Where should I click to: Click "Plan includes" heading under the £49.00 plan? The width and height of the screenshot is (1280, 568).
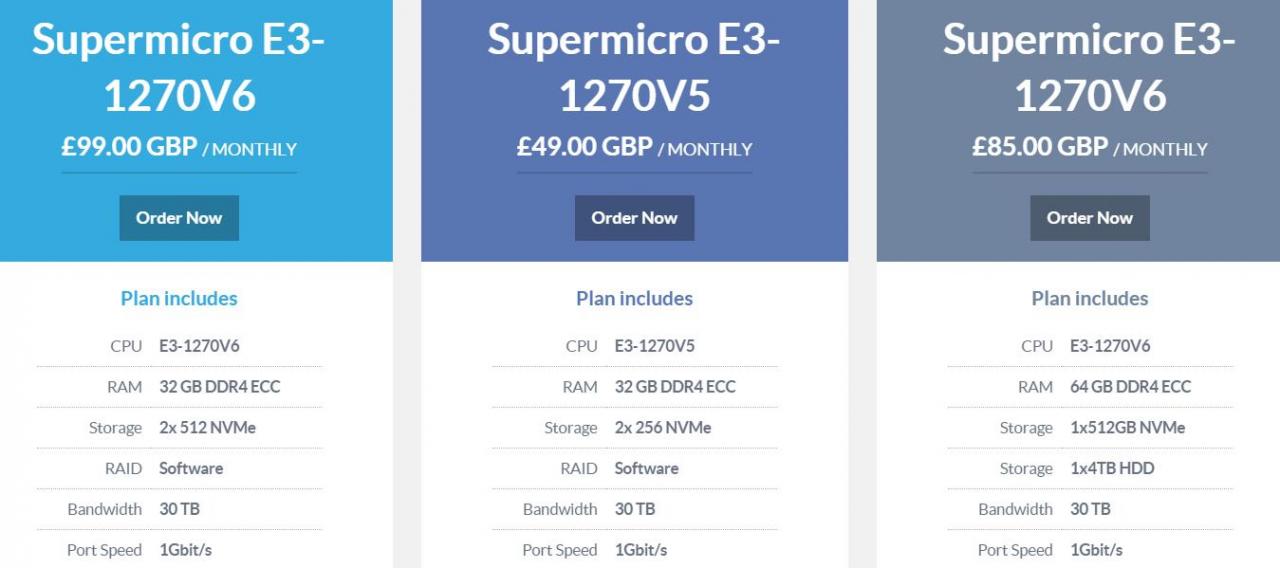[634, 298]
